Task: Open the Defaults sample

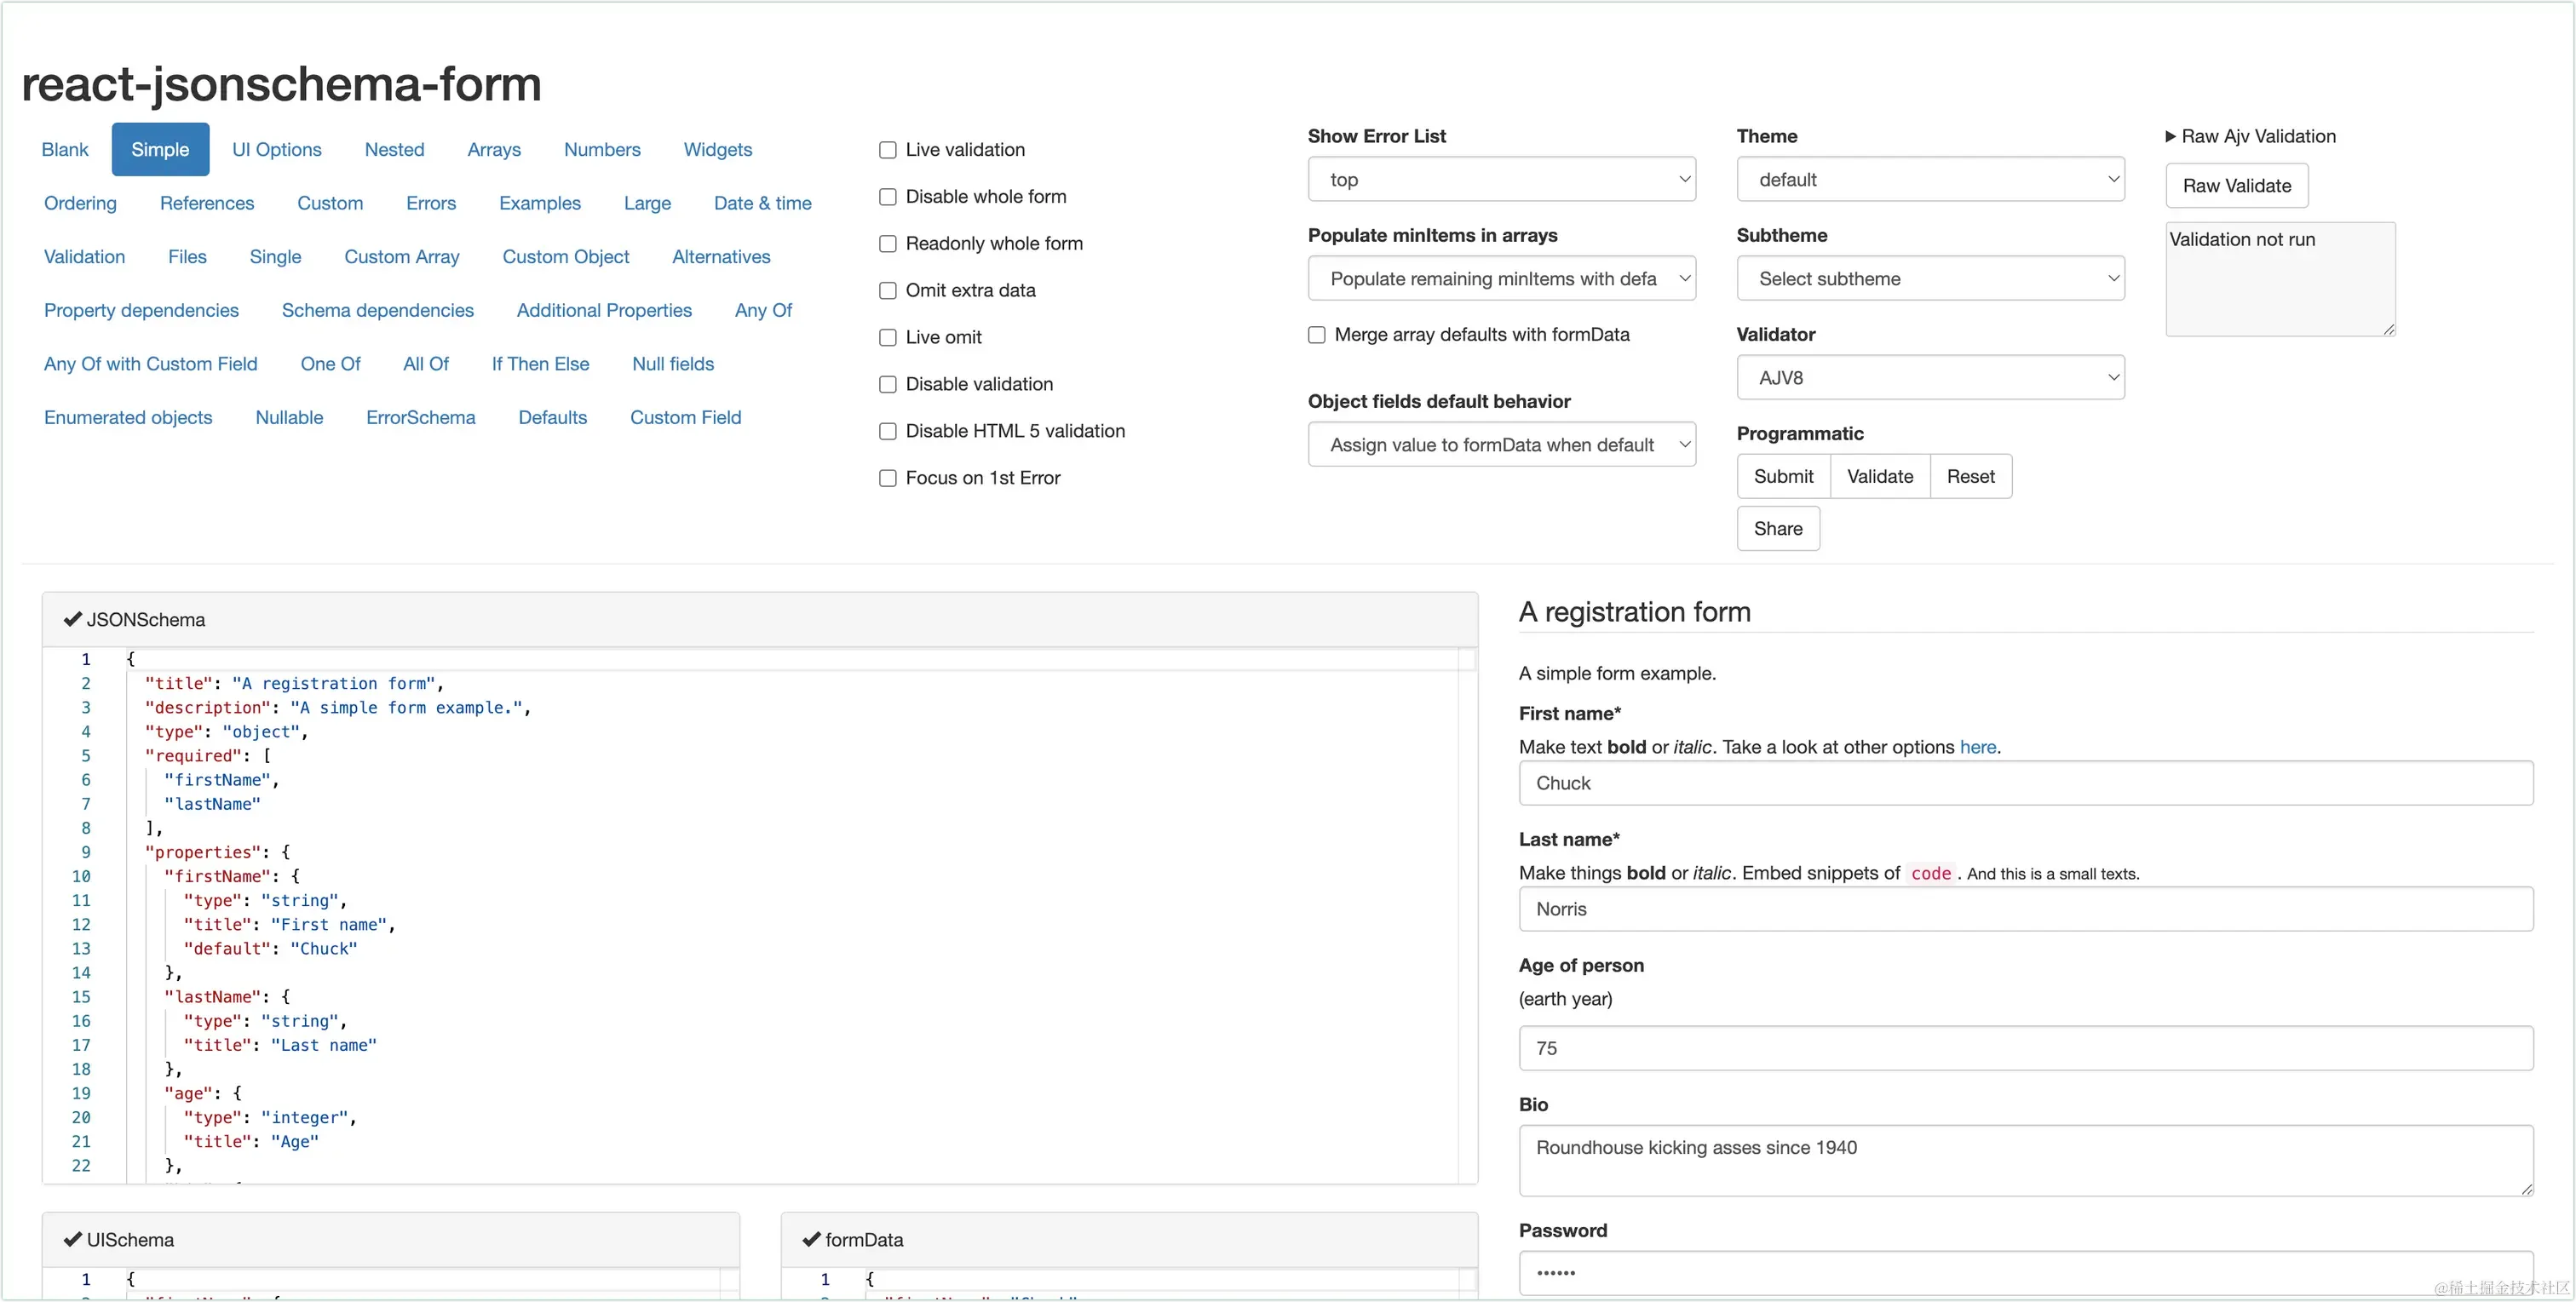Action: (552, 417)
